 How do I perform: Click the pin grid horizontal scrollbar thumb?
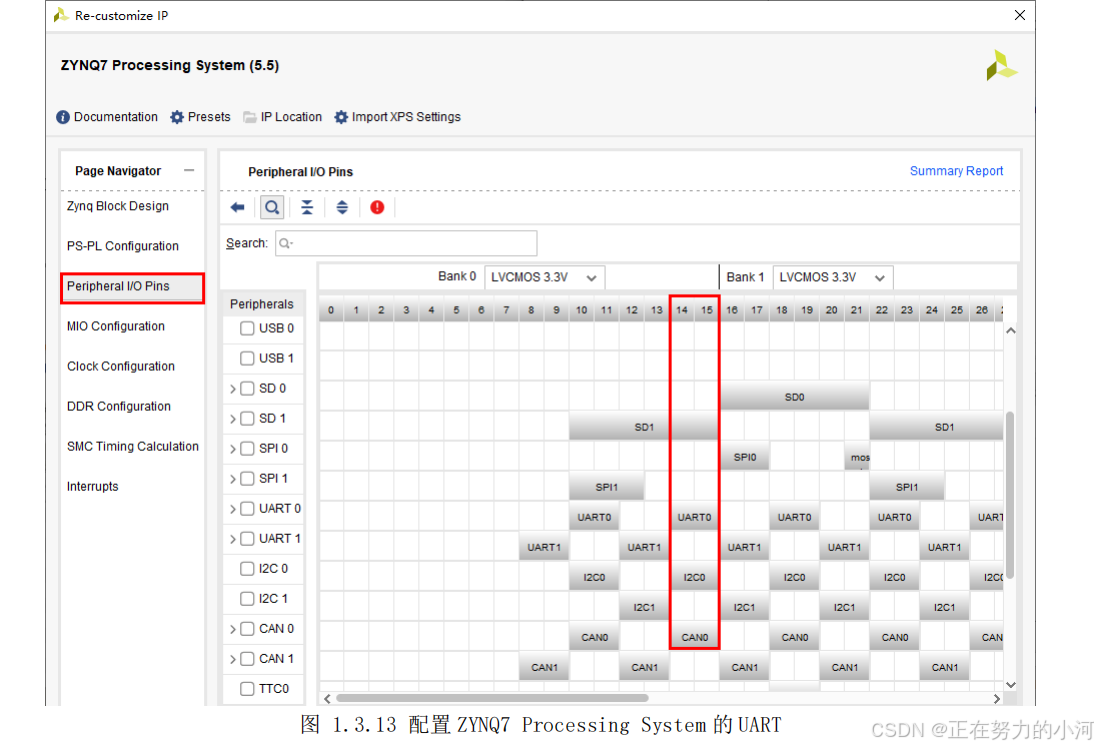coord(492,698)
